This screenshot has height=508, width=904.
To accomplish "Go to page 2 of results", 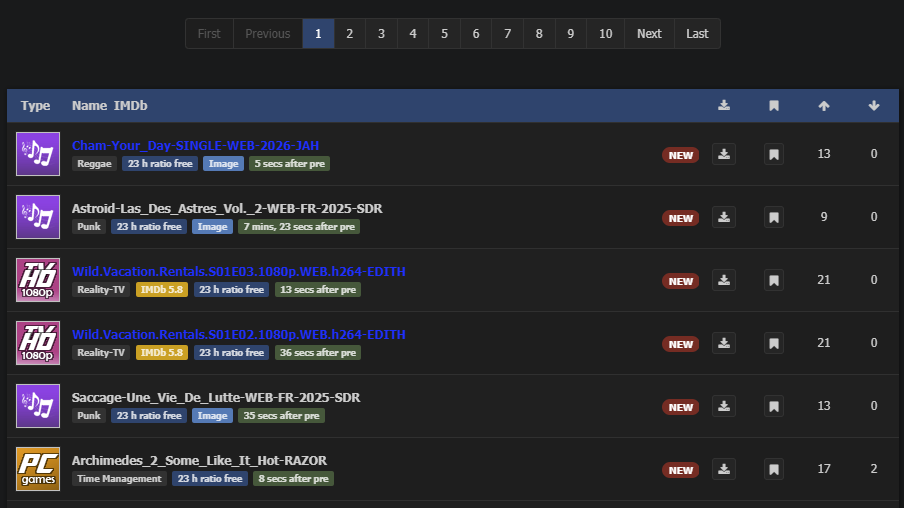I will pos(349,34).
